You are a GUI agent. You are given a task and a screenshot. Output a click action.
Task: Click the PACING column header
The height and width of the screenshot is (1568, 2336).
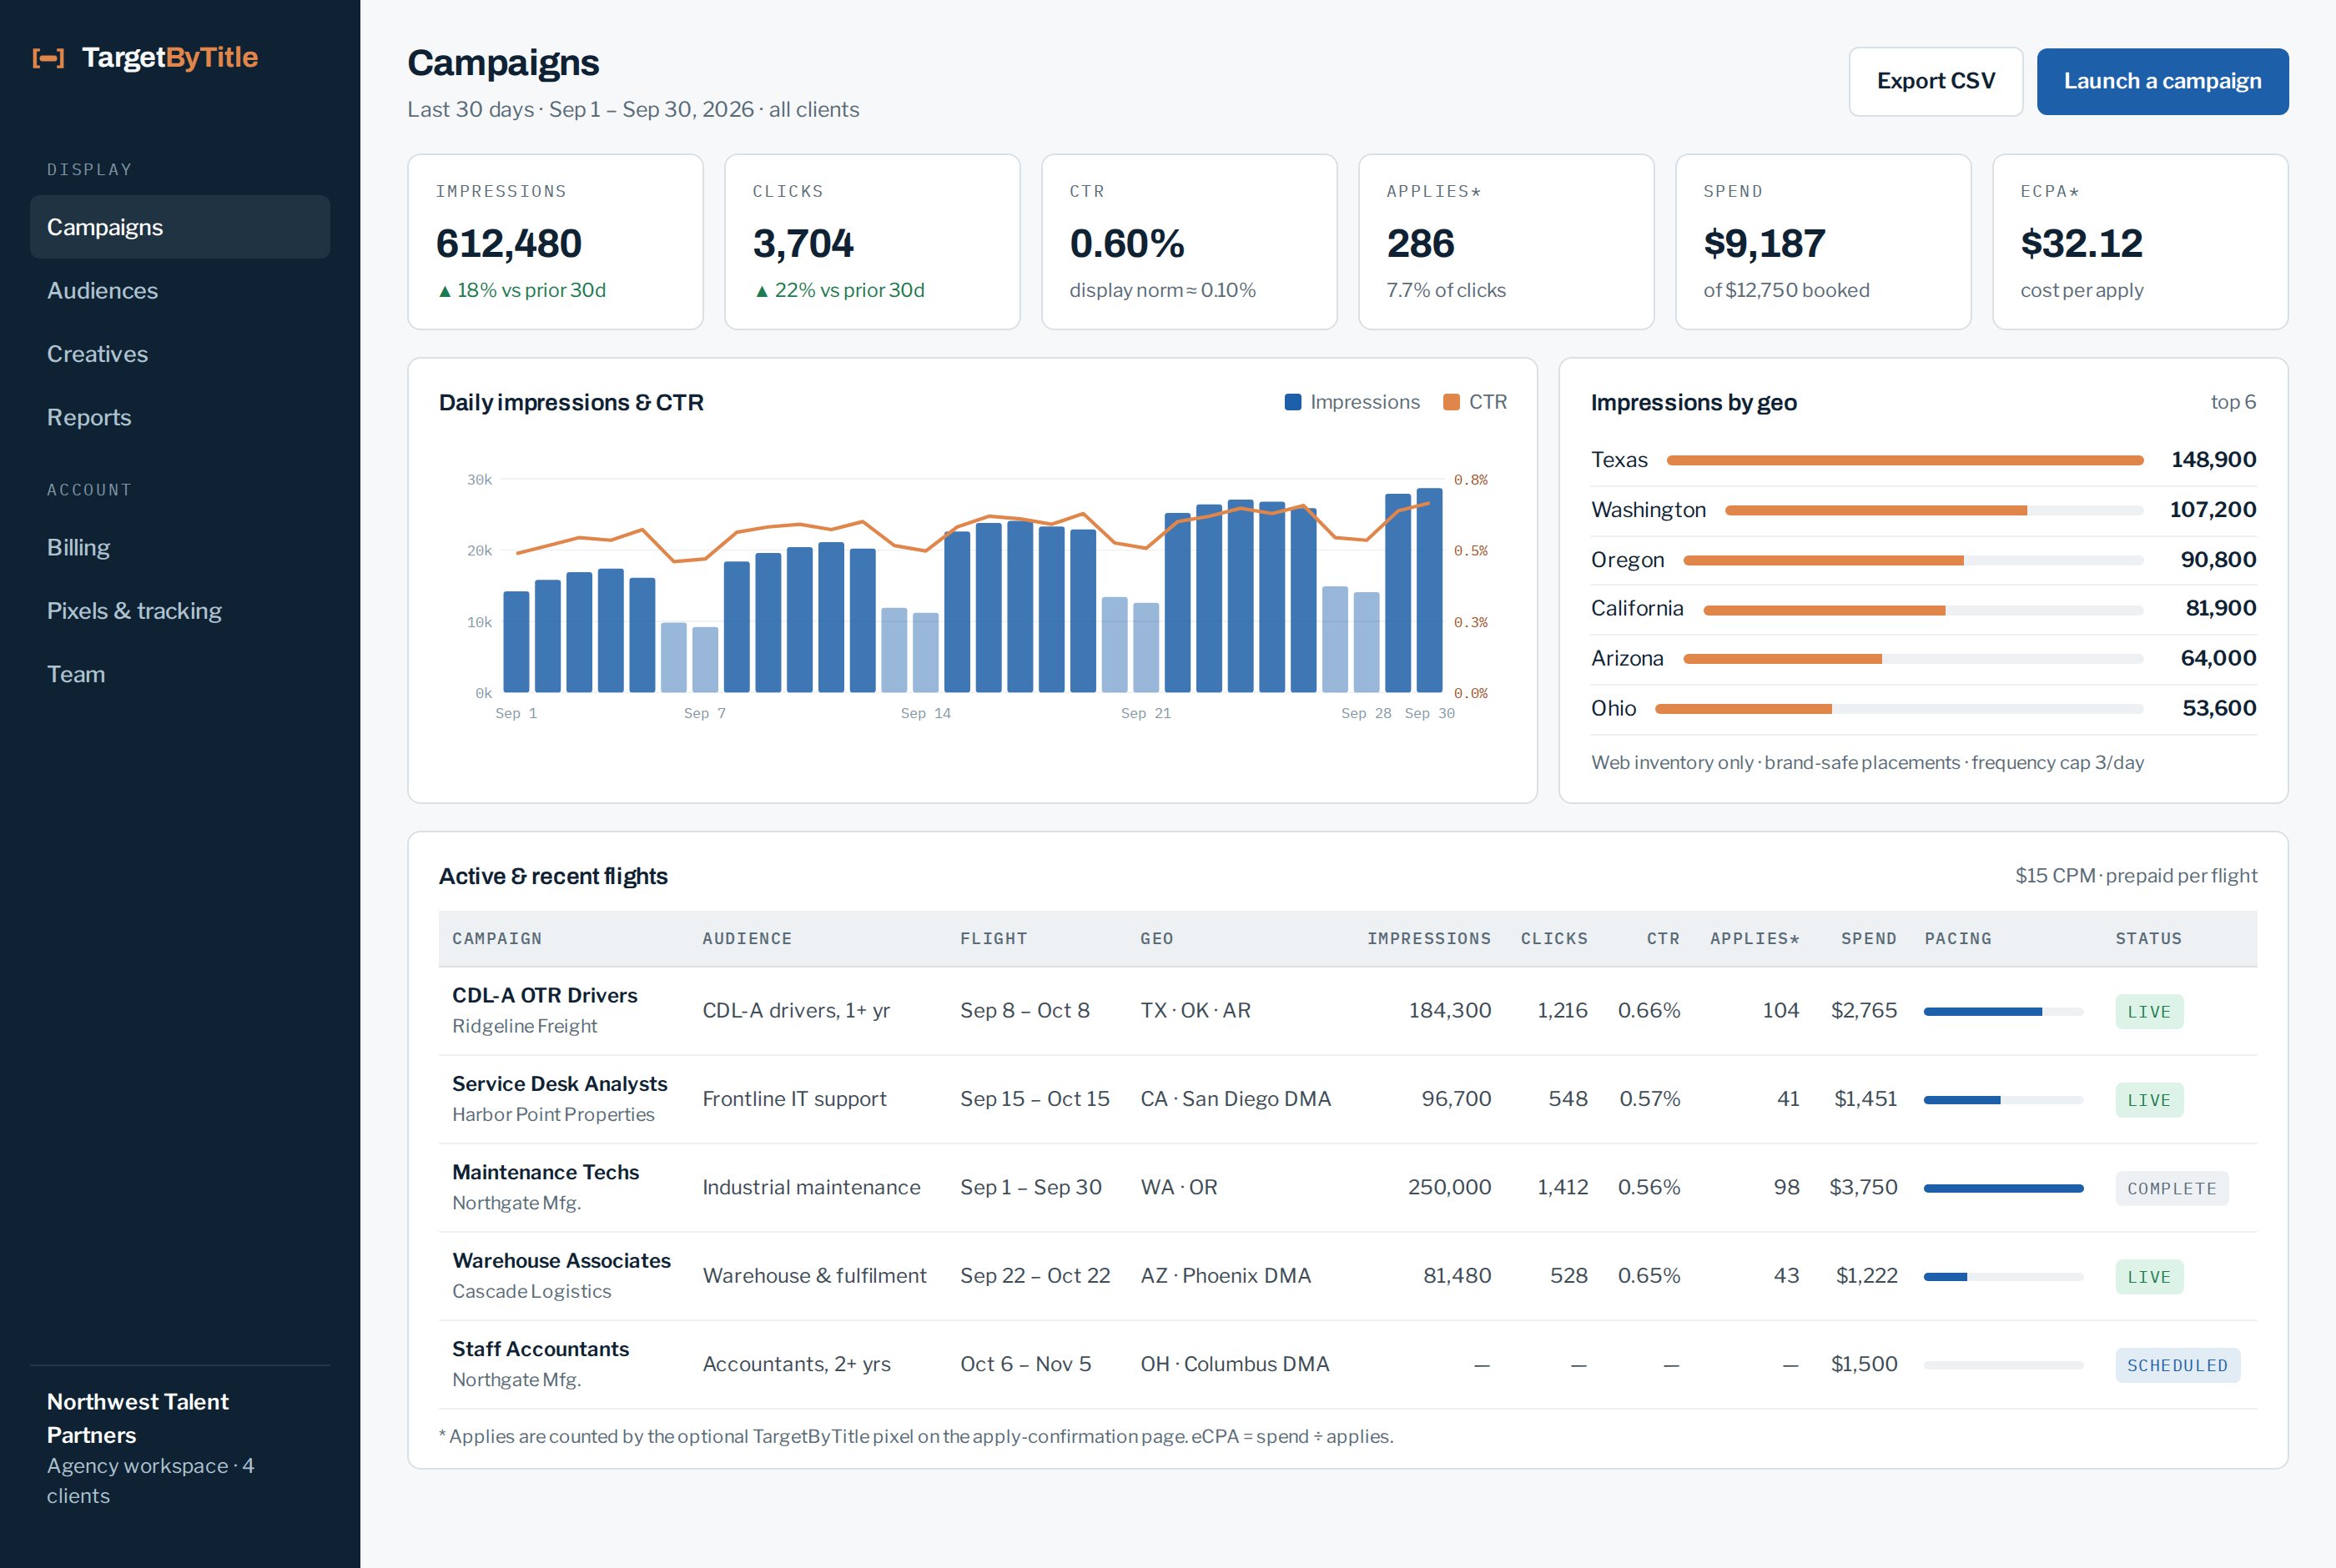click(1958, 938)
